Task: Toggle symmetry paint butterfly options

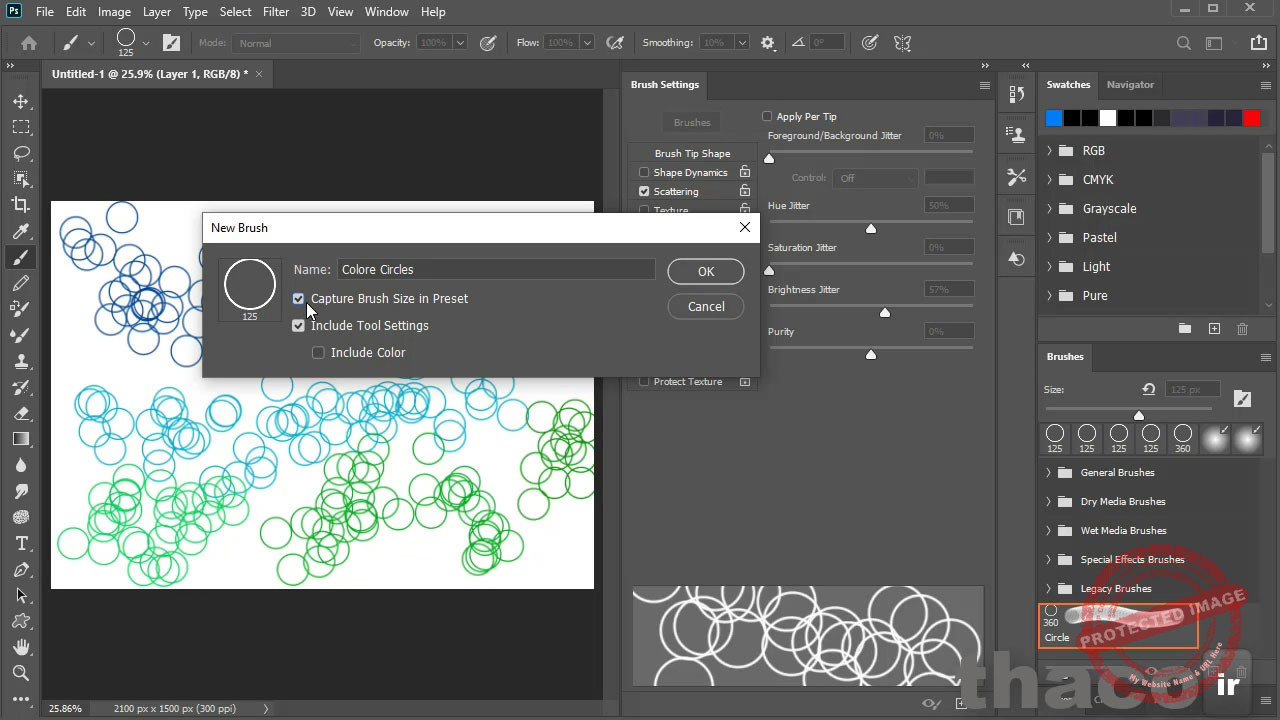Action: (x=903, y=43)
